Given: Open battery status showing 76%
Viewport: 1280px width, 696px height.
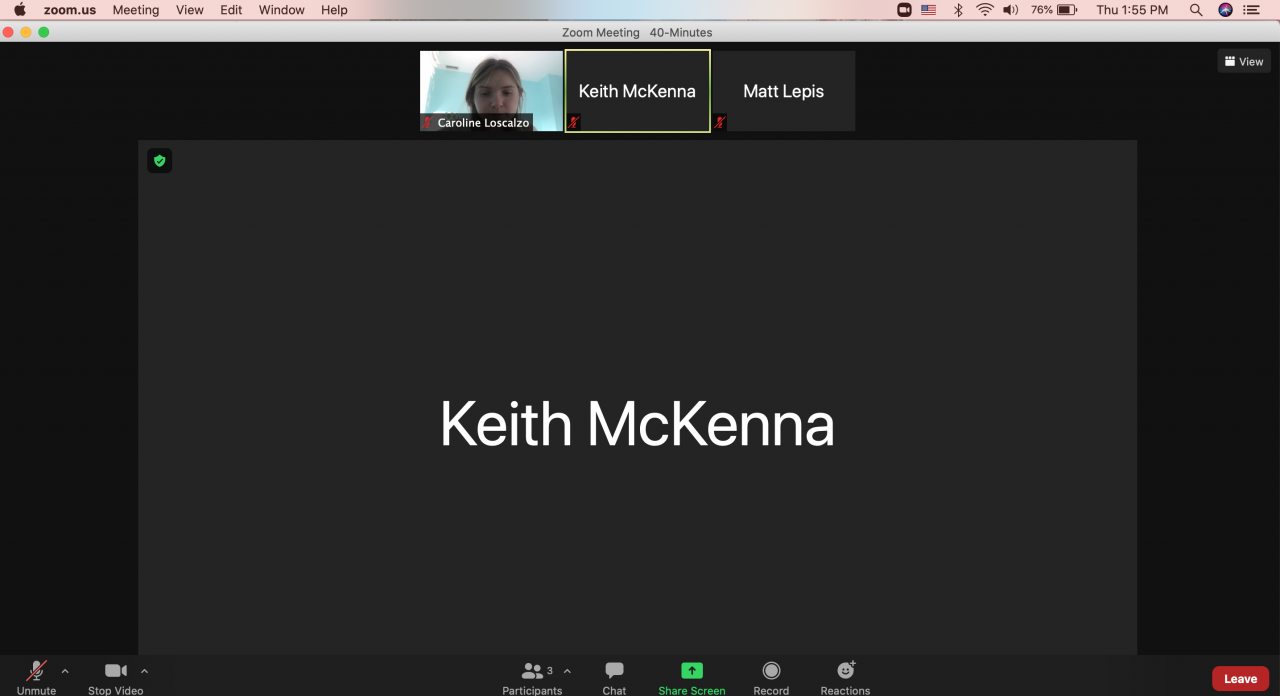Looking at the screenshot, I should tap(1054, 10).
